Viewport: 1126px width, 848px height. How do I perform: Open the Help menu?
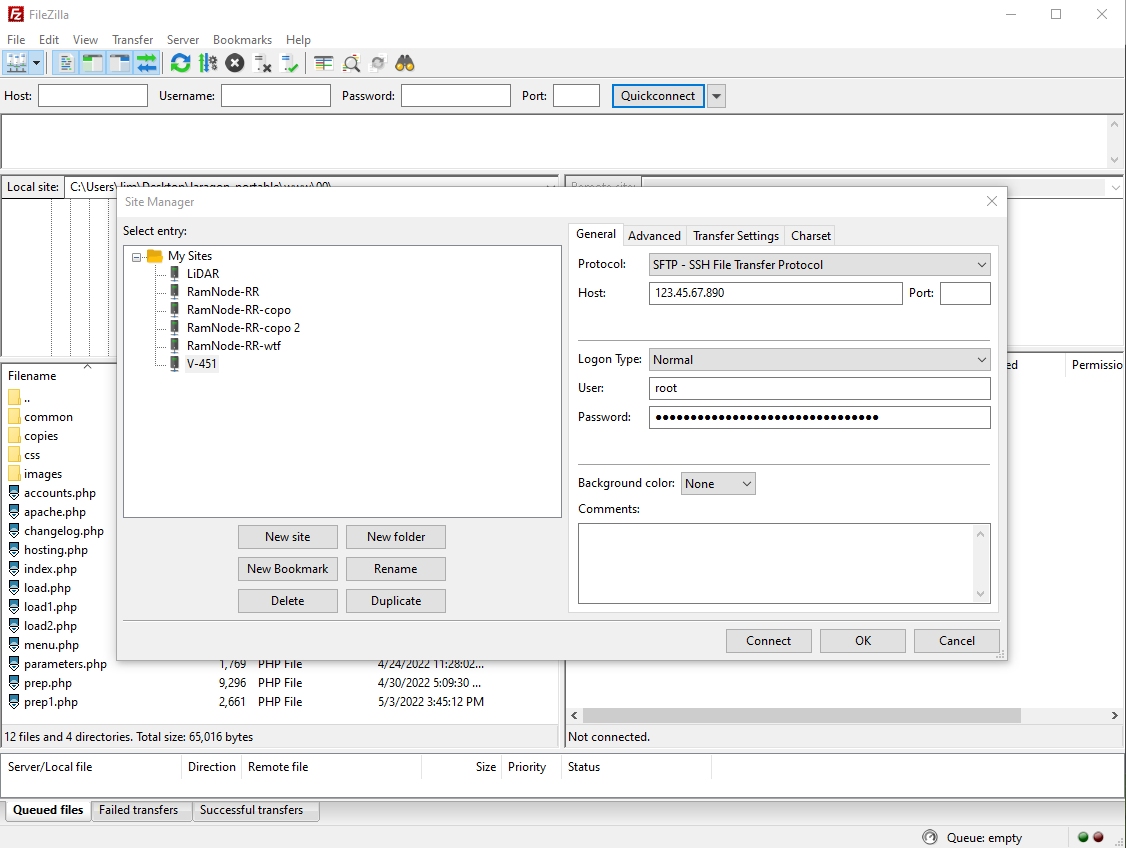pyautogui.click(x=298, y=39)
